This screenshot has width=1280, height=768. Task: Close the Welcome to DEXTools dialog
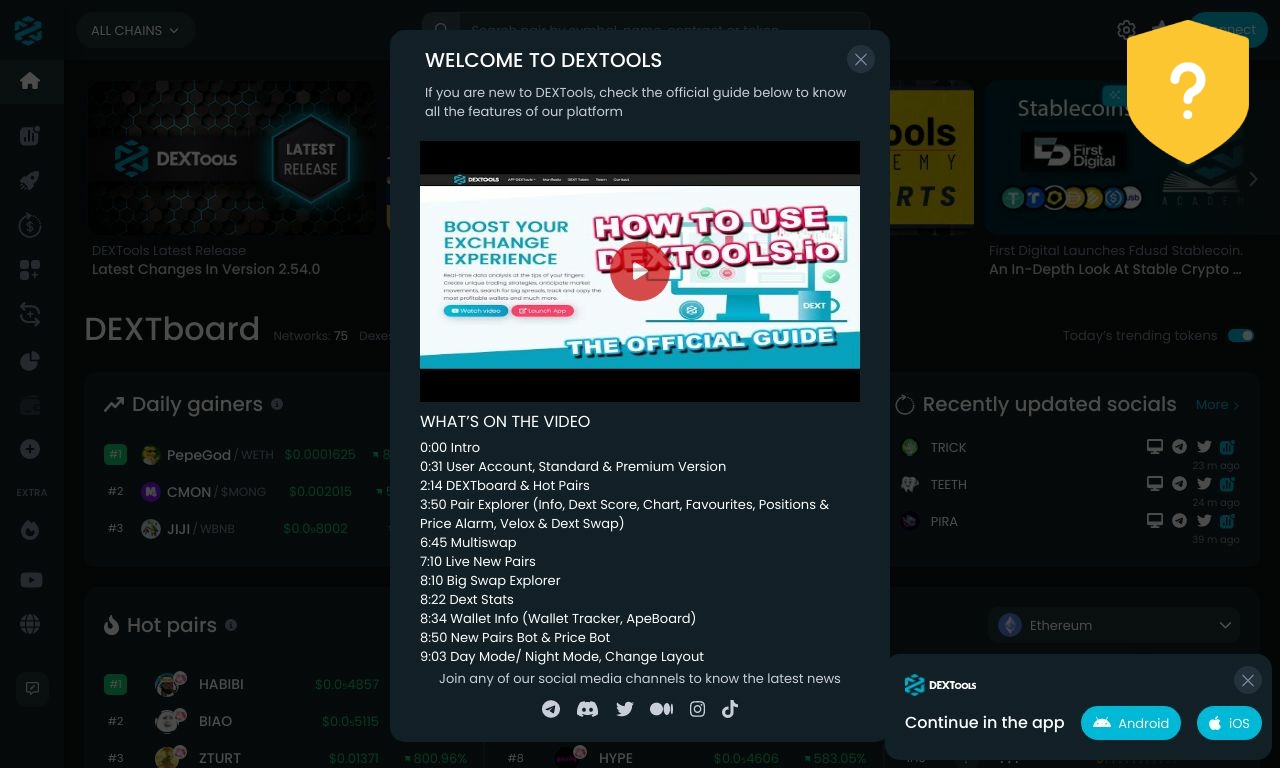pos(860,60)
